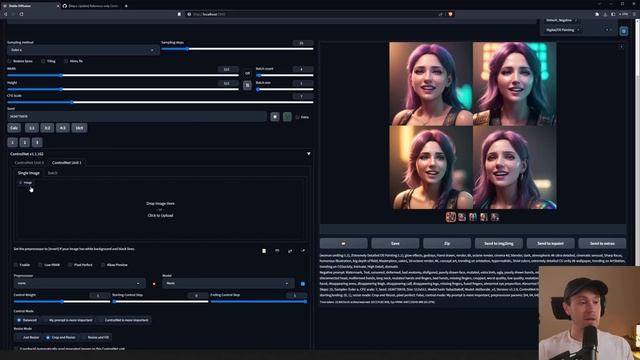Click the Zip button under gallery

[x=447, y=243]
